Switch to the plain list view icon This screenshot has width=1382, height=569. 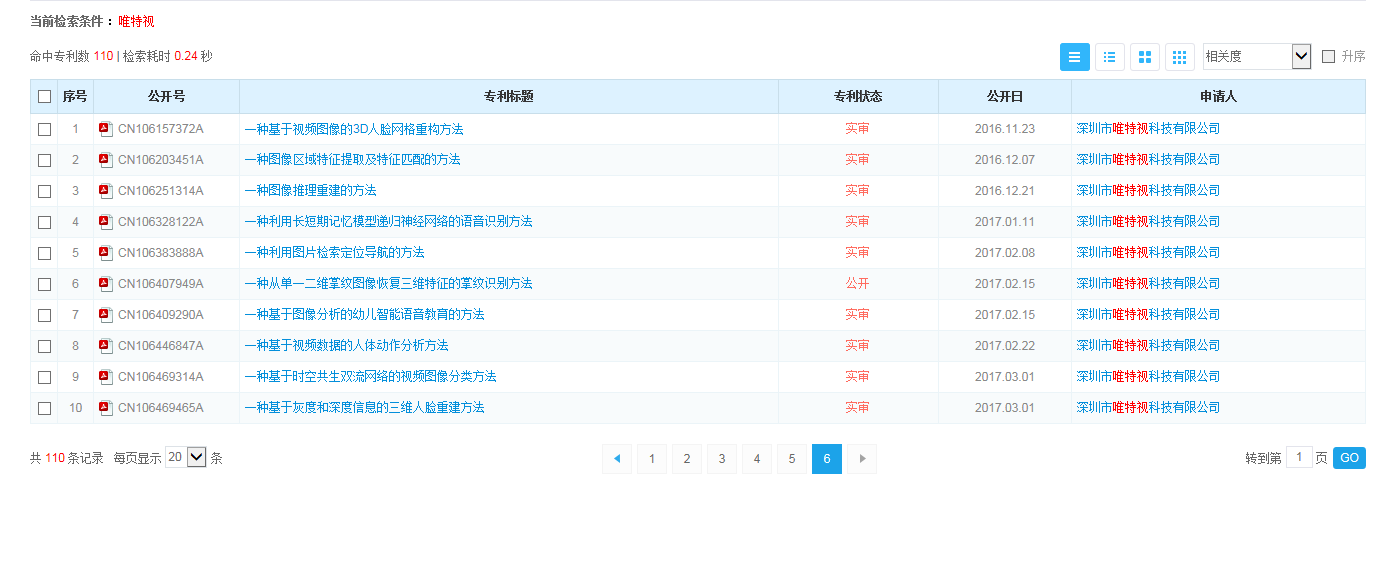point(1075,57)
